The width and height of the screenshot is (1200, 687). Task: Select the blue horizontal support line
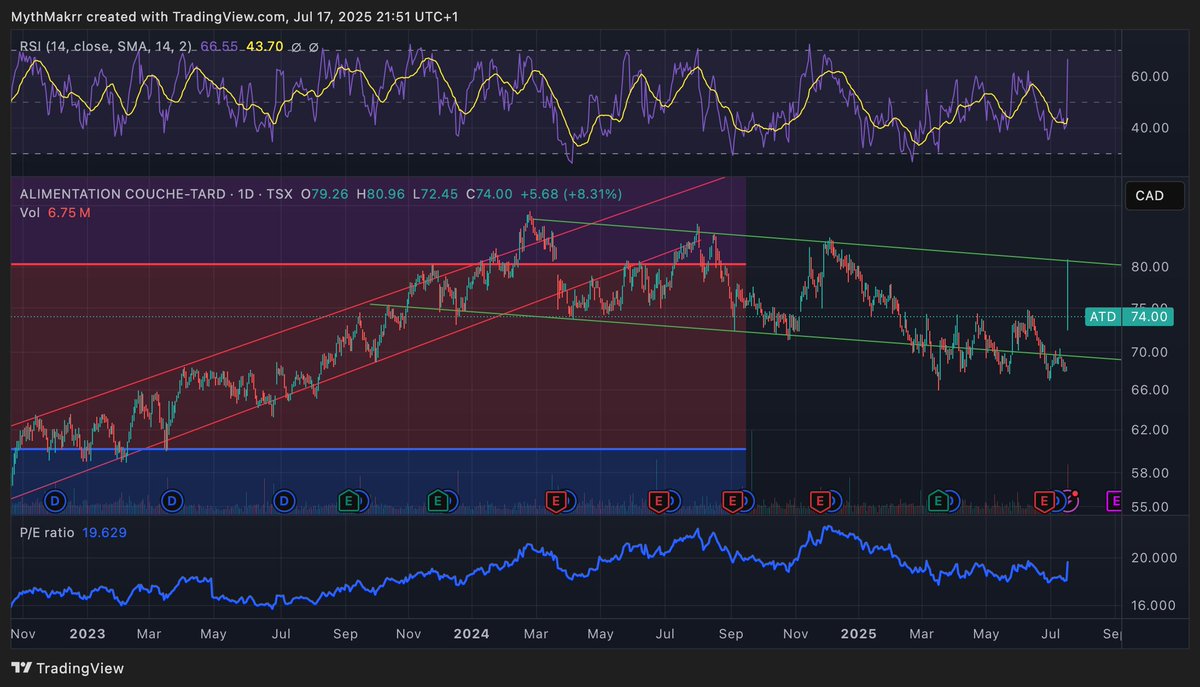(x=378, y=449)
